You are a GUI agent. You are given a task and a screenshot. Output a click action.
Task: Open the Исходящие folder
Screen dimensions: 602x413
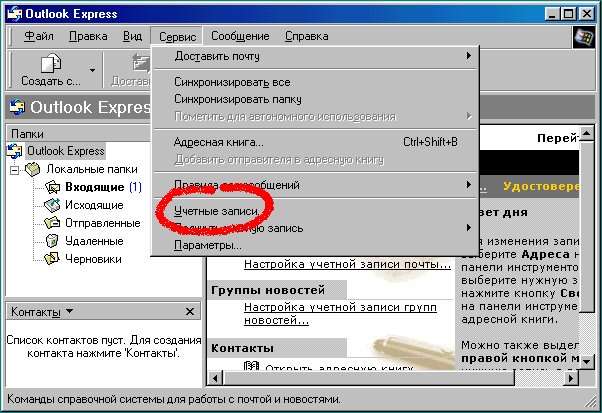click(x=94, y=205)
